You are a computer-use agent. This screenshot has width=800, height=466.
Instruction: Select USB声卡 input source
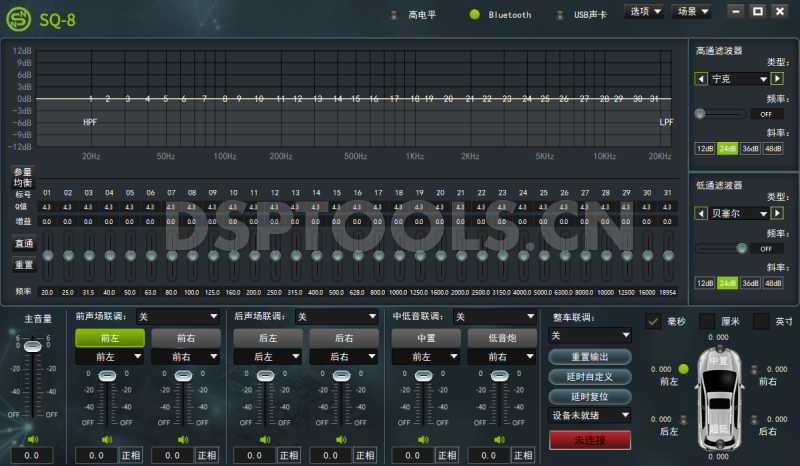pos(561,15)
